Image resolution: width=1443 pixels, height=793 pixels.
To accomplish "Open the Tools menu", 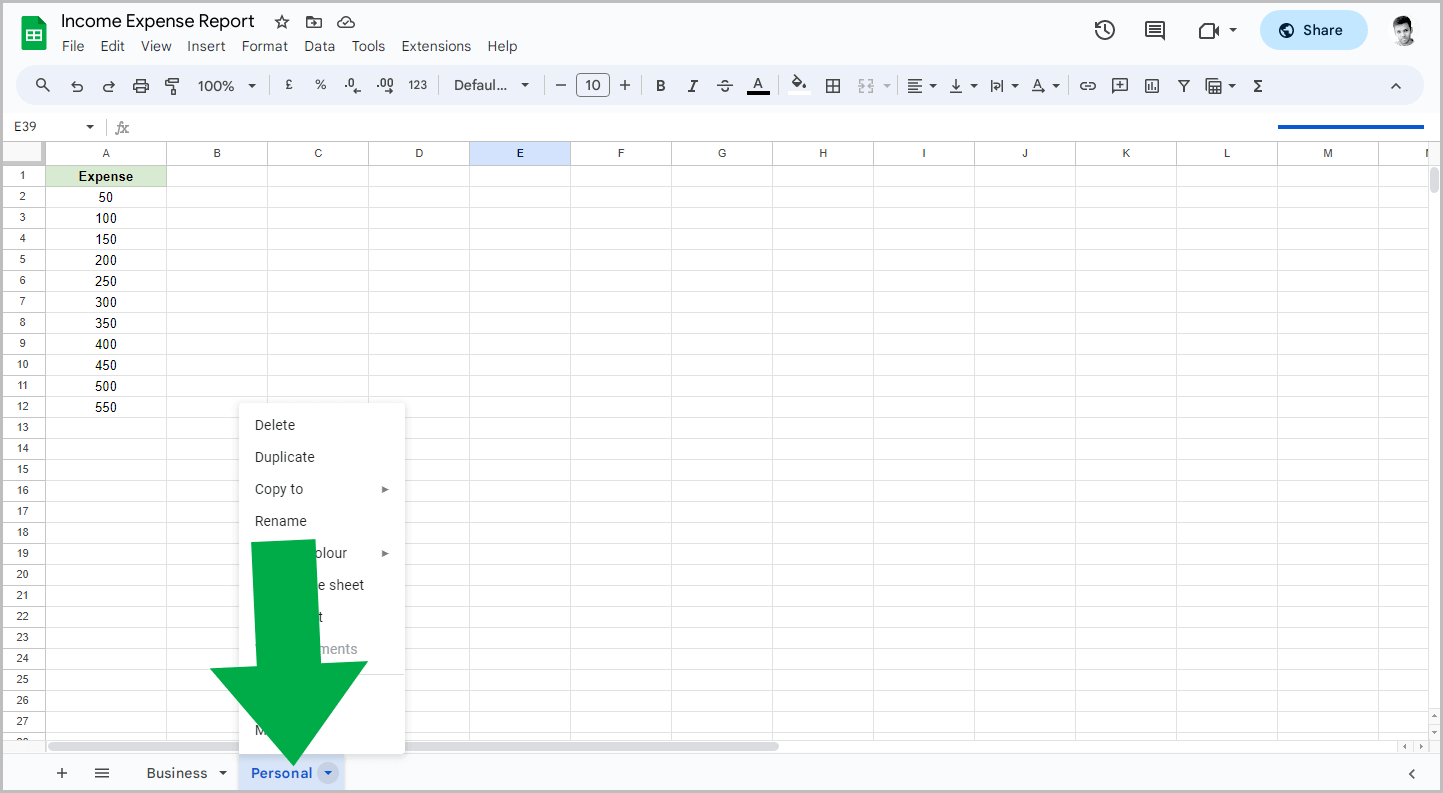I will [x=369, y=46].
